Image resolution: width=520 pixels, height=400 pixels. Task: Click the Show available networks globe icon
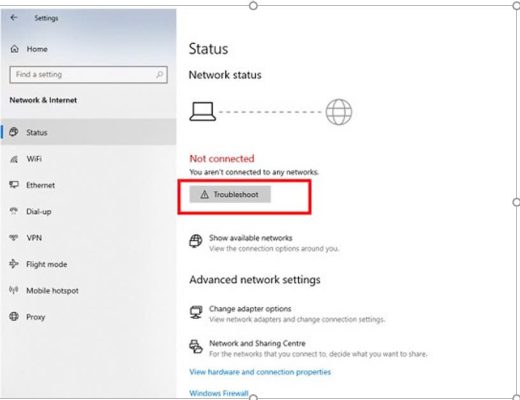(x=196, y=241)
